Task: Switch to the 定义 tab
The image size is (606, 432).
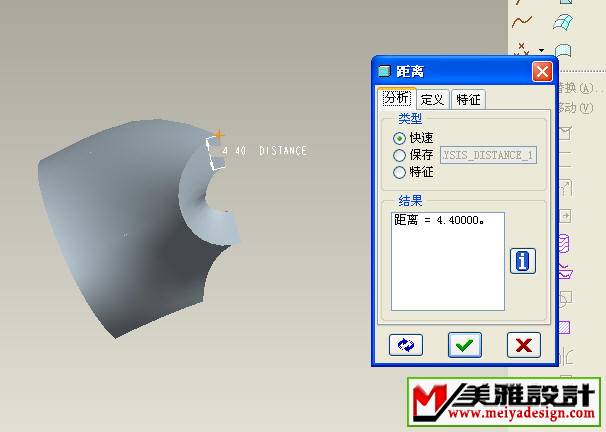Action: point(432,100)
